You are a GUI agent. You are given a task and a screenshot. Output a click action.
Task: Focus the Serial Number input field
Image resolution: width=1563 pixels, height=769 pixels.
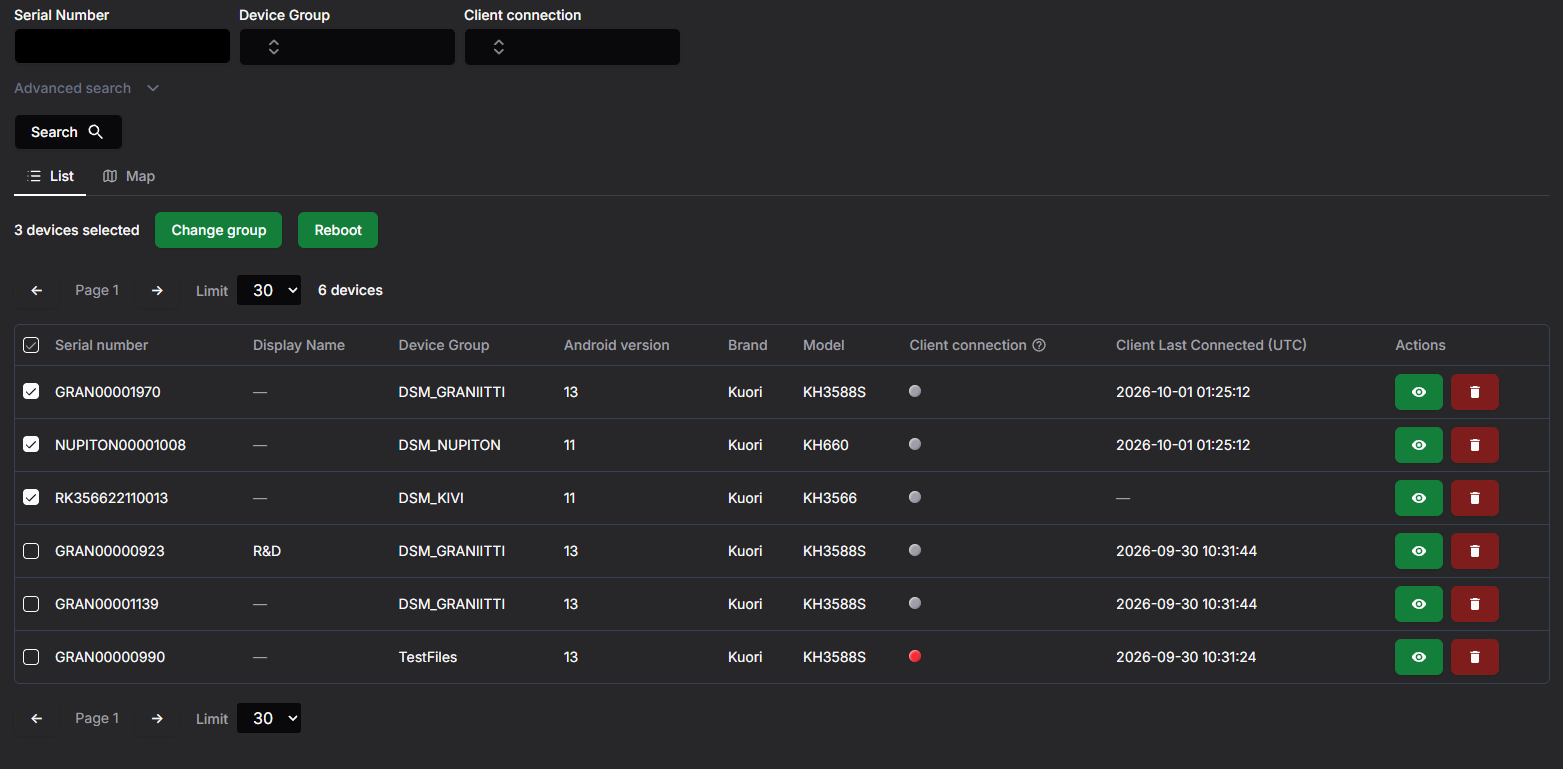(122, 47)
